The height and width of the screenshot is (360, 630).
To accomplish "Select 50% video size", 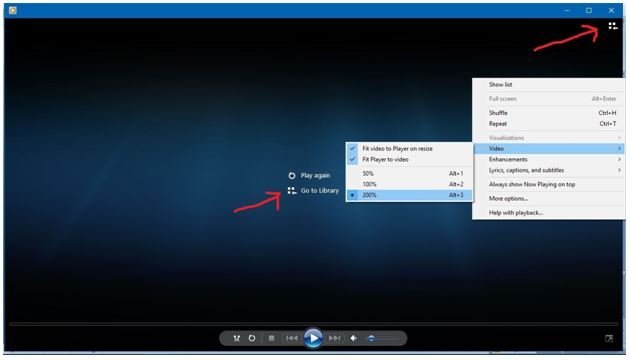I will tap(409, 174).
